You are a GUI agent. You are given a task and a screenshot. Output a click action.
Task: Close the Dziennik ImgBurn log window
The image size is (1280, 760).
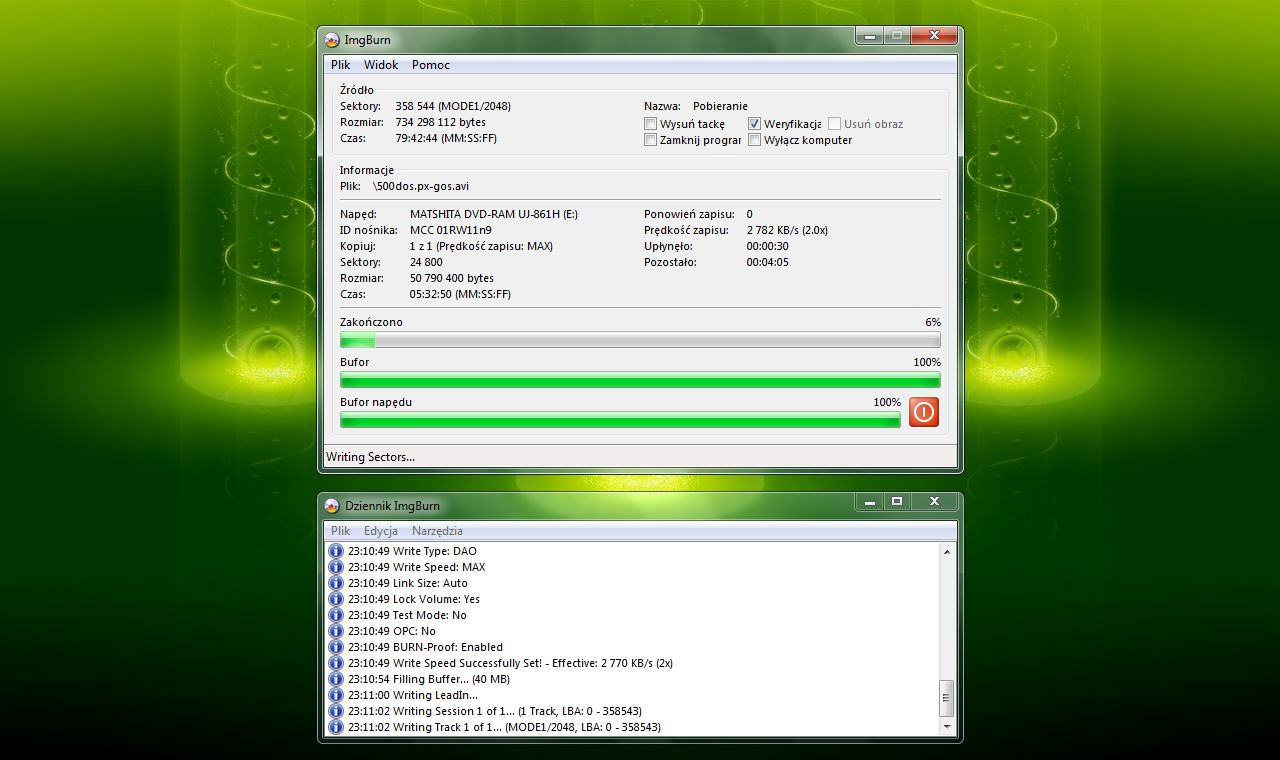(x=935, y=501)
